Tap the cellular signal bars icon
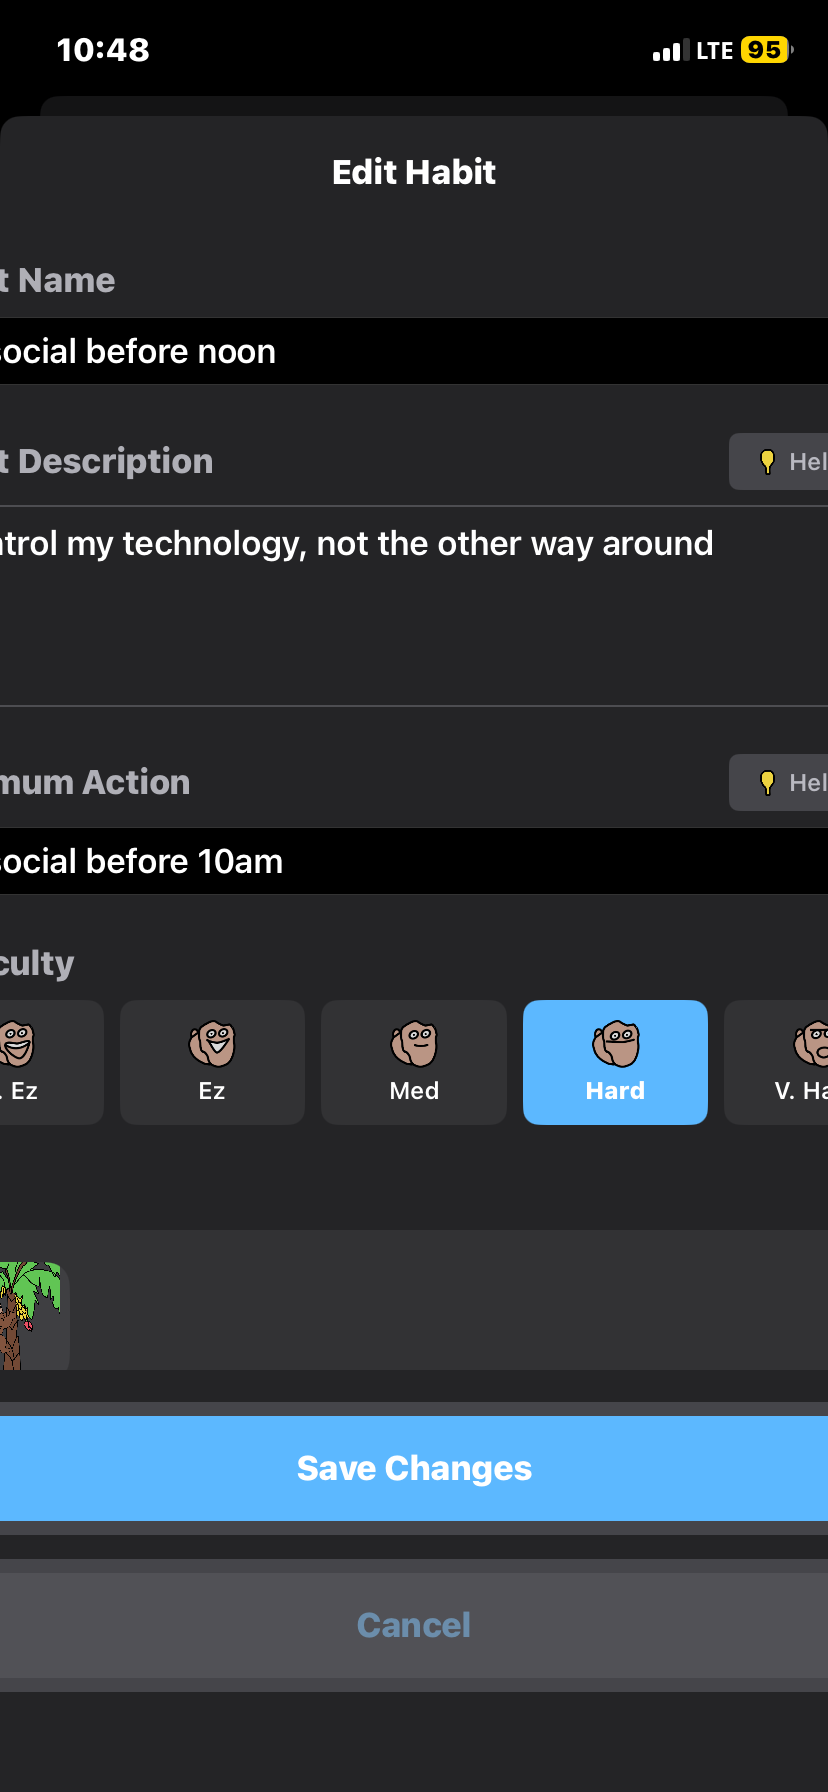 [671, 50]
